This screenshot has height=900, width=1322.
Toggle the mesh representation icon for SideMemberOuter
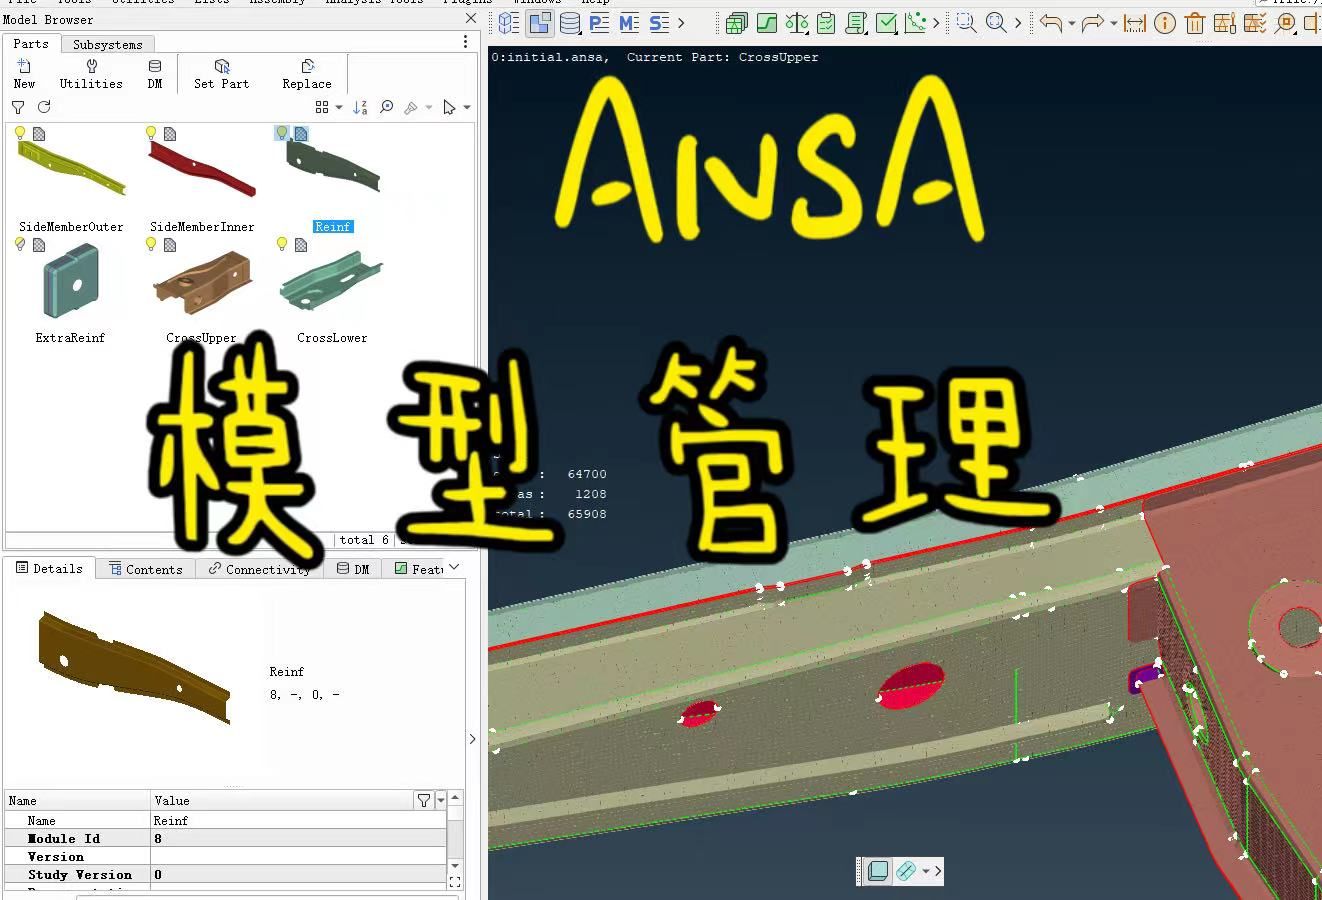click(39, 134)
